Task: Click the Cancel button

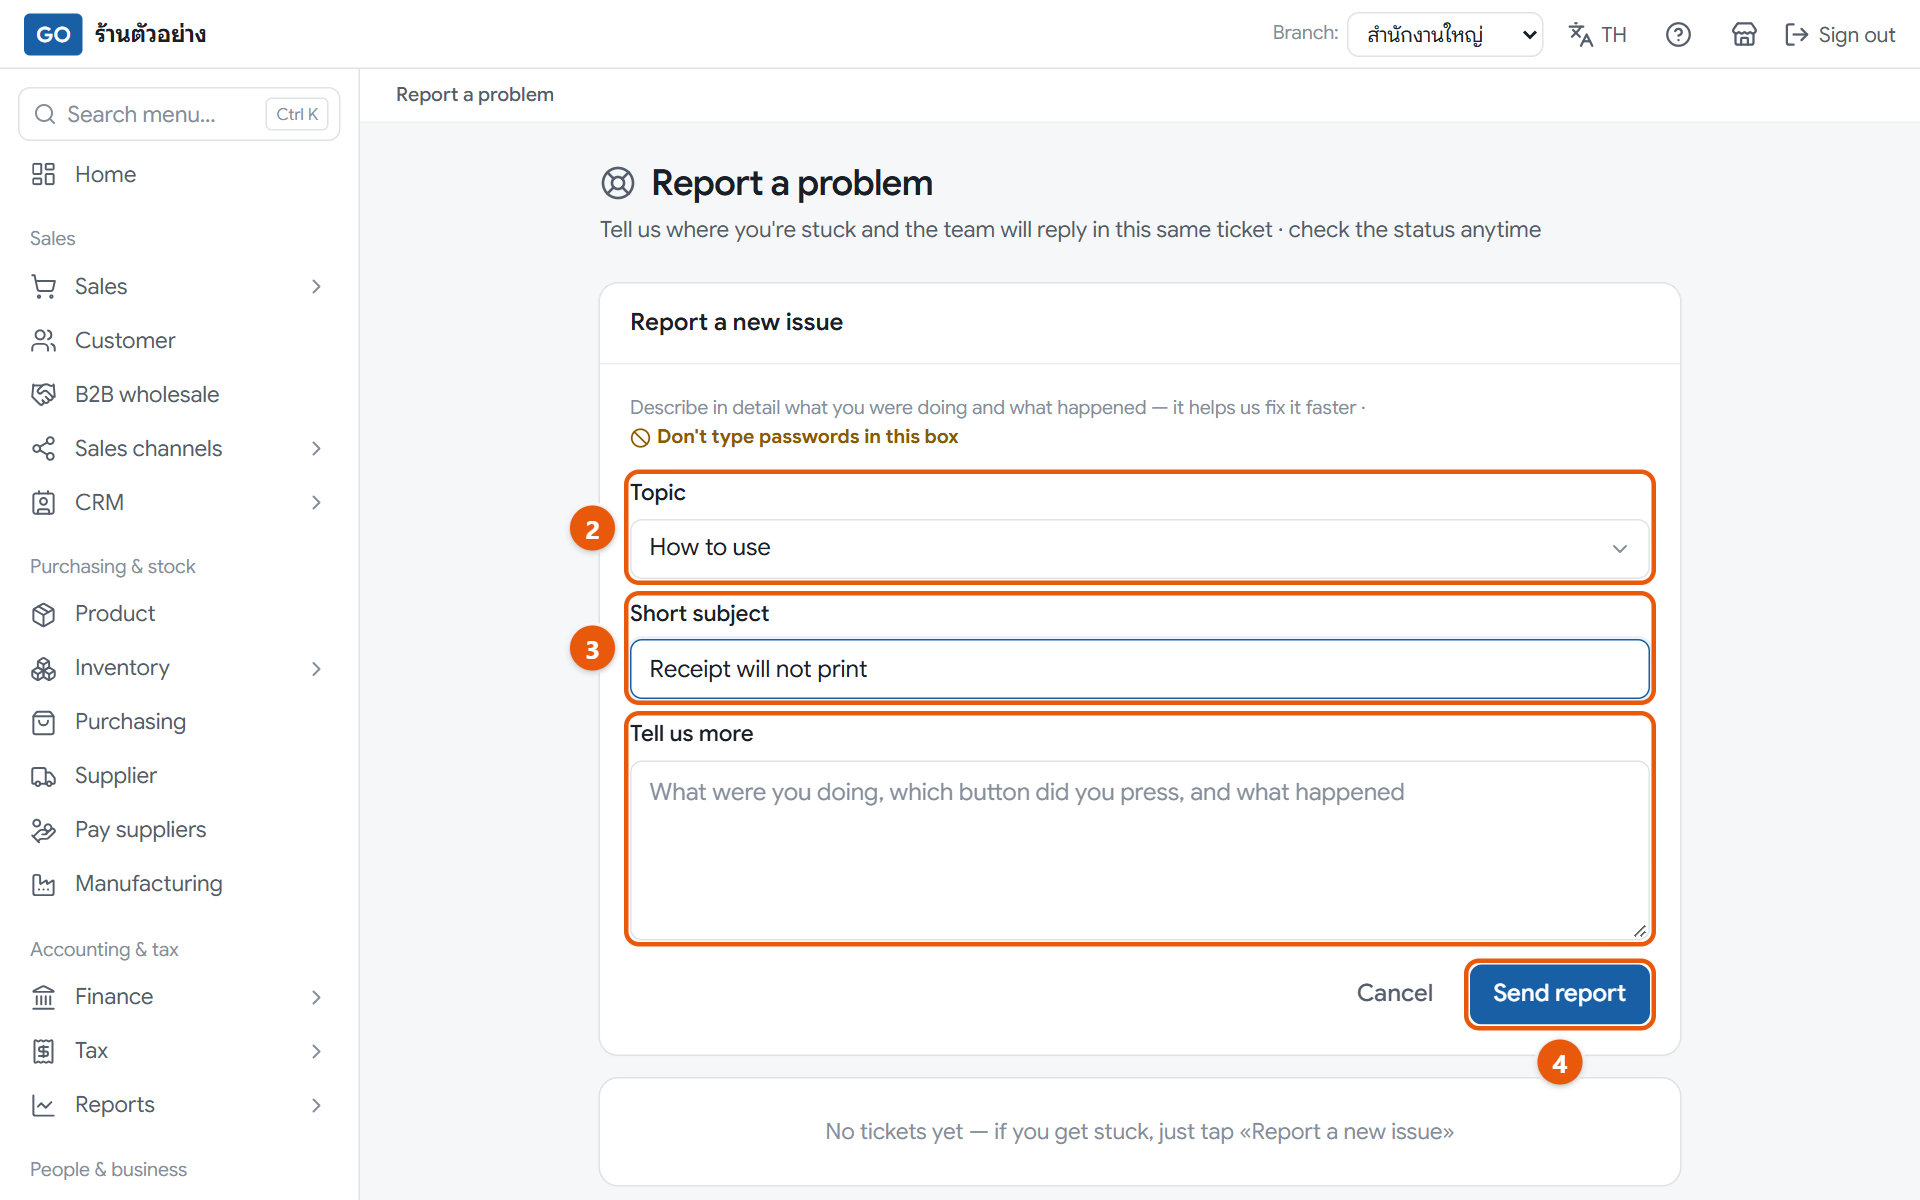Action: pyautogui.click(x=1394, y=993)
